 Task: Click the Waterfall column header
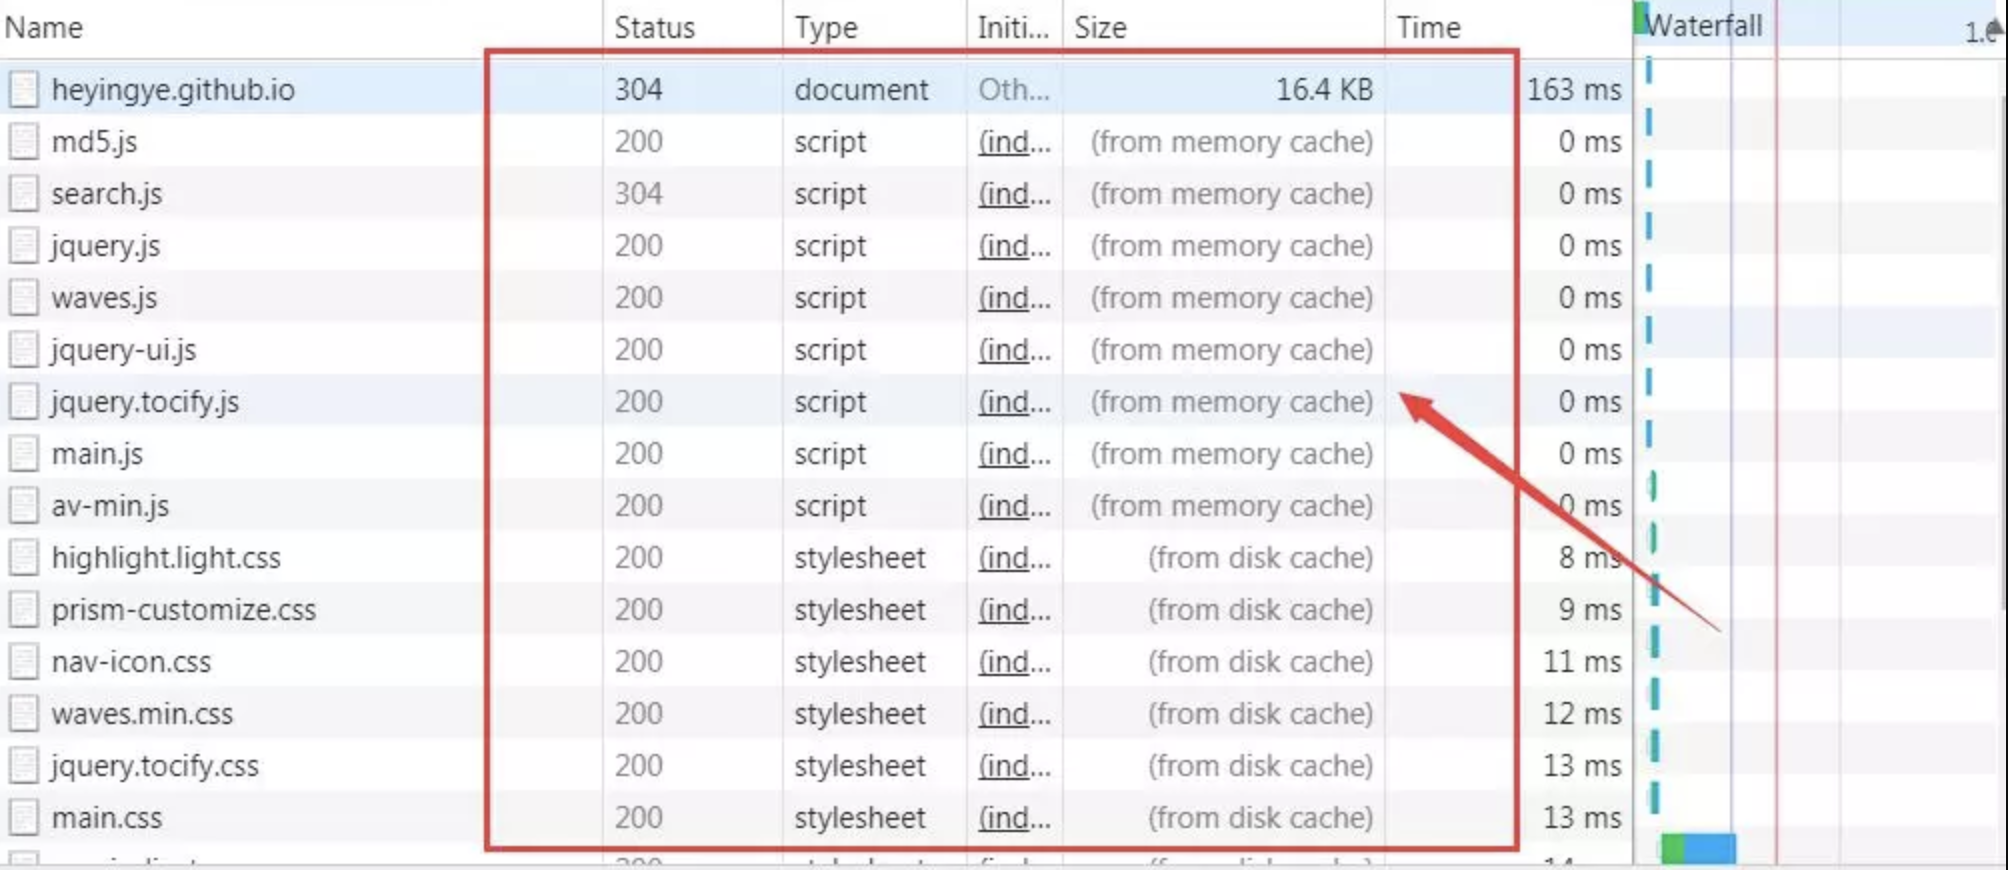tap(1704, 25)
